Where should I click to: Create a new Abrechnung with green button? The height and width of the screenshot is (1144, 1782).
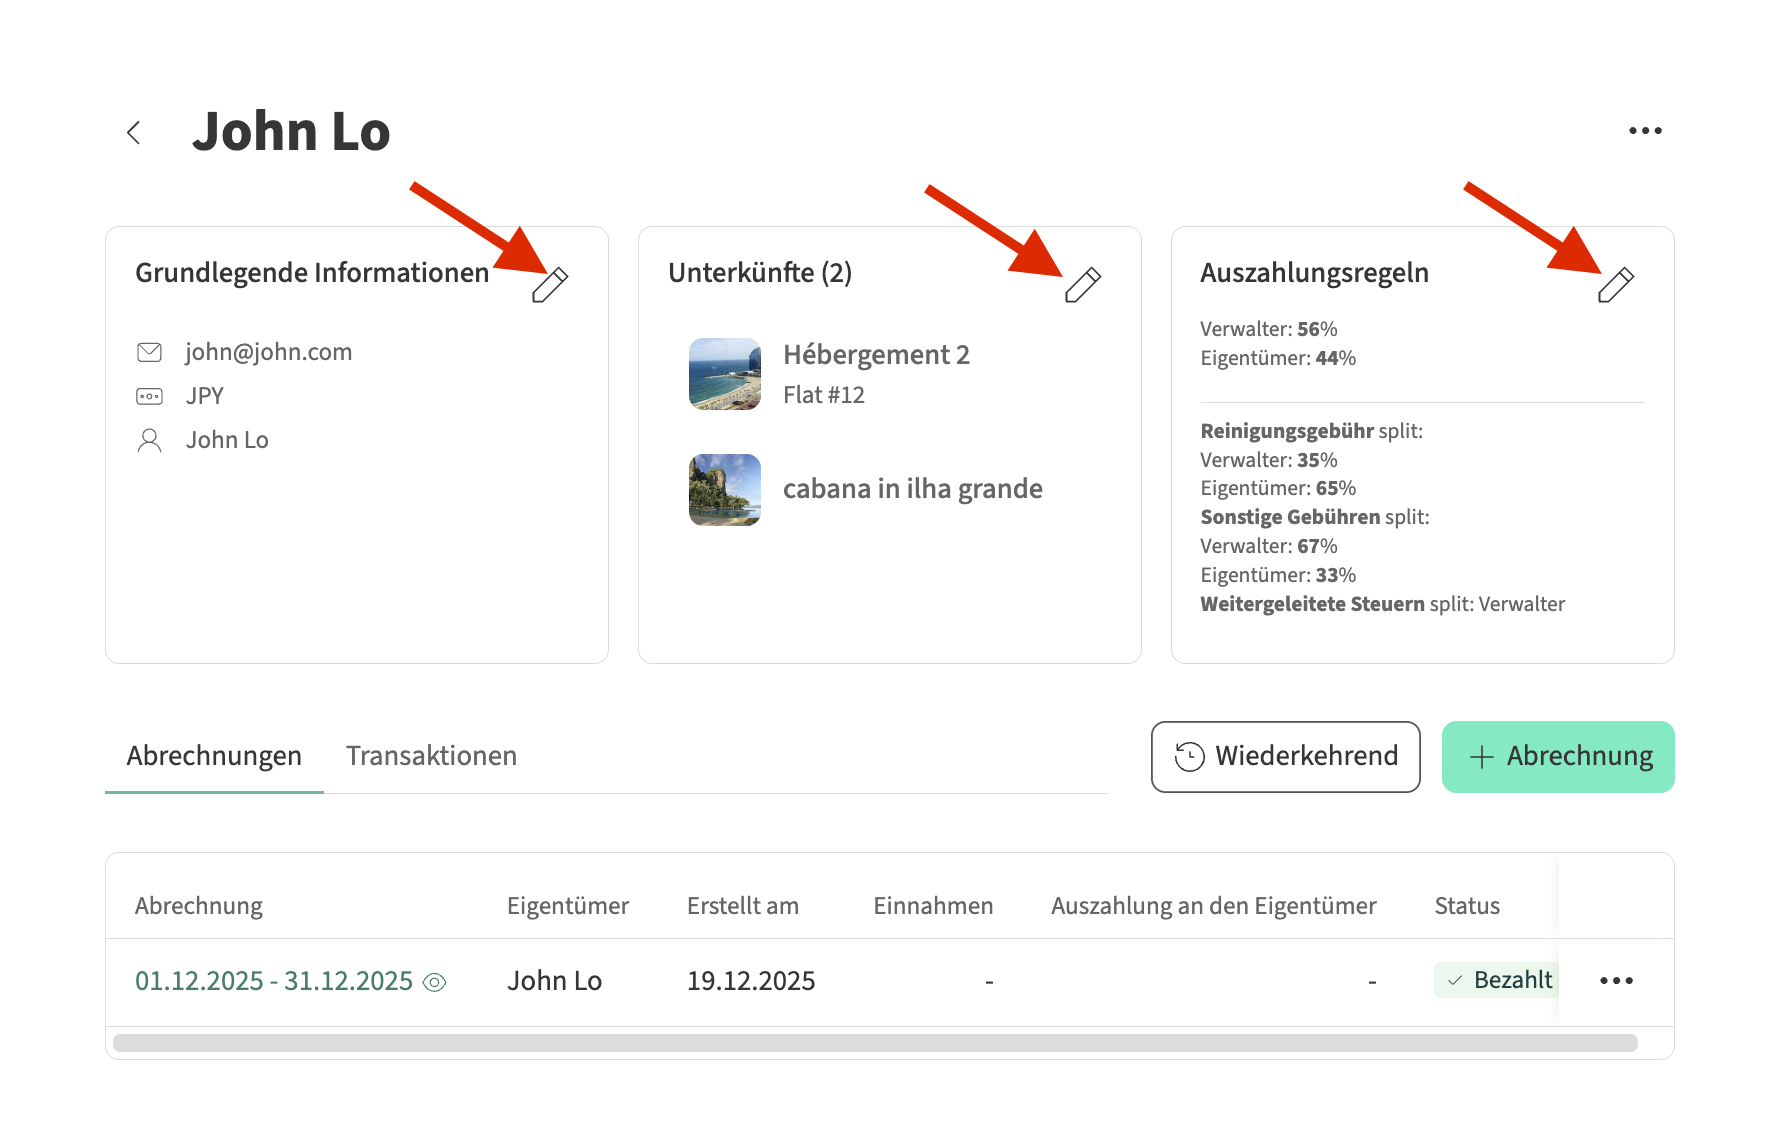point(1557,757)
